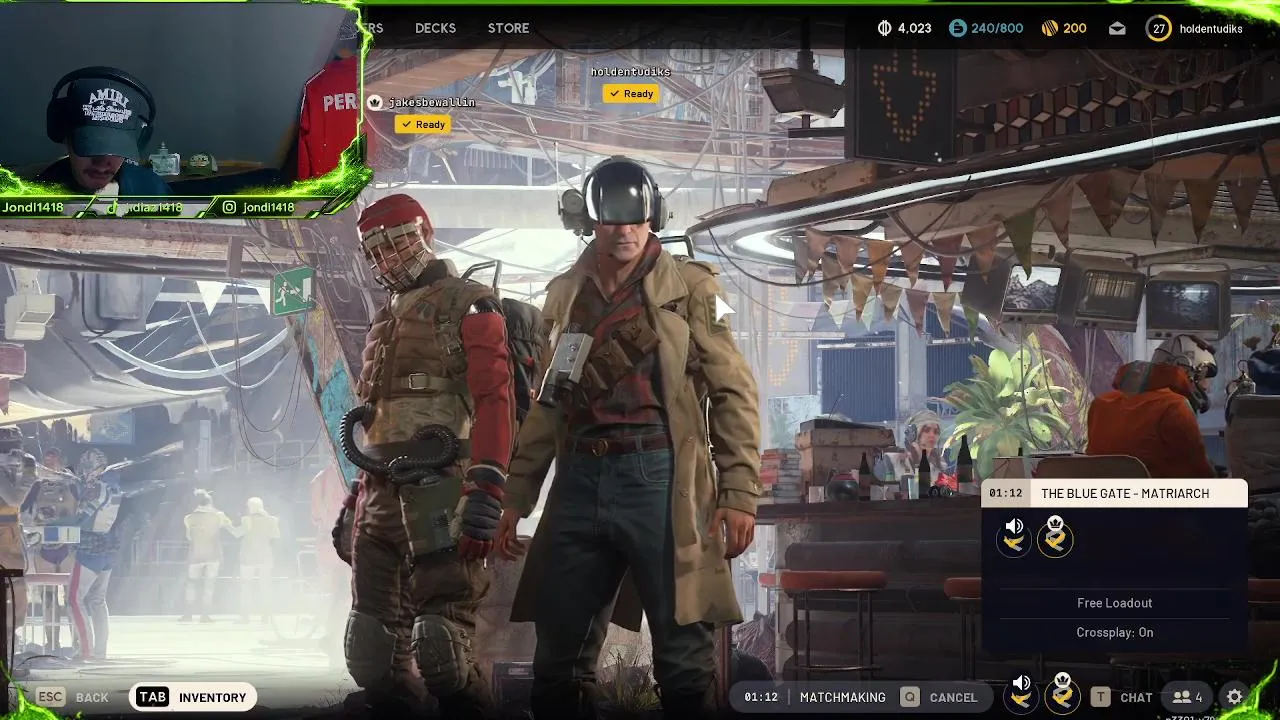Screen dimensions: 1280x720
Task: Click the crown leader avatar in the bottom bar
Action: [1062, 693]
